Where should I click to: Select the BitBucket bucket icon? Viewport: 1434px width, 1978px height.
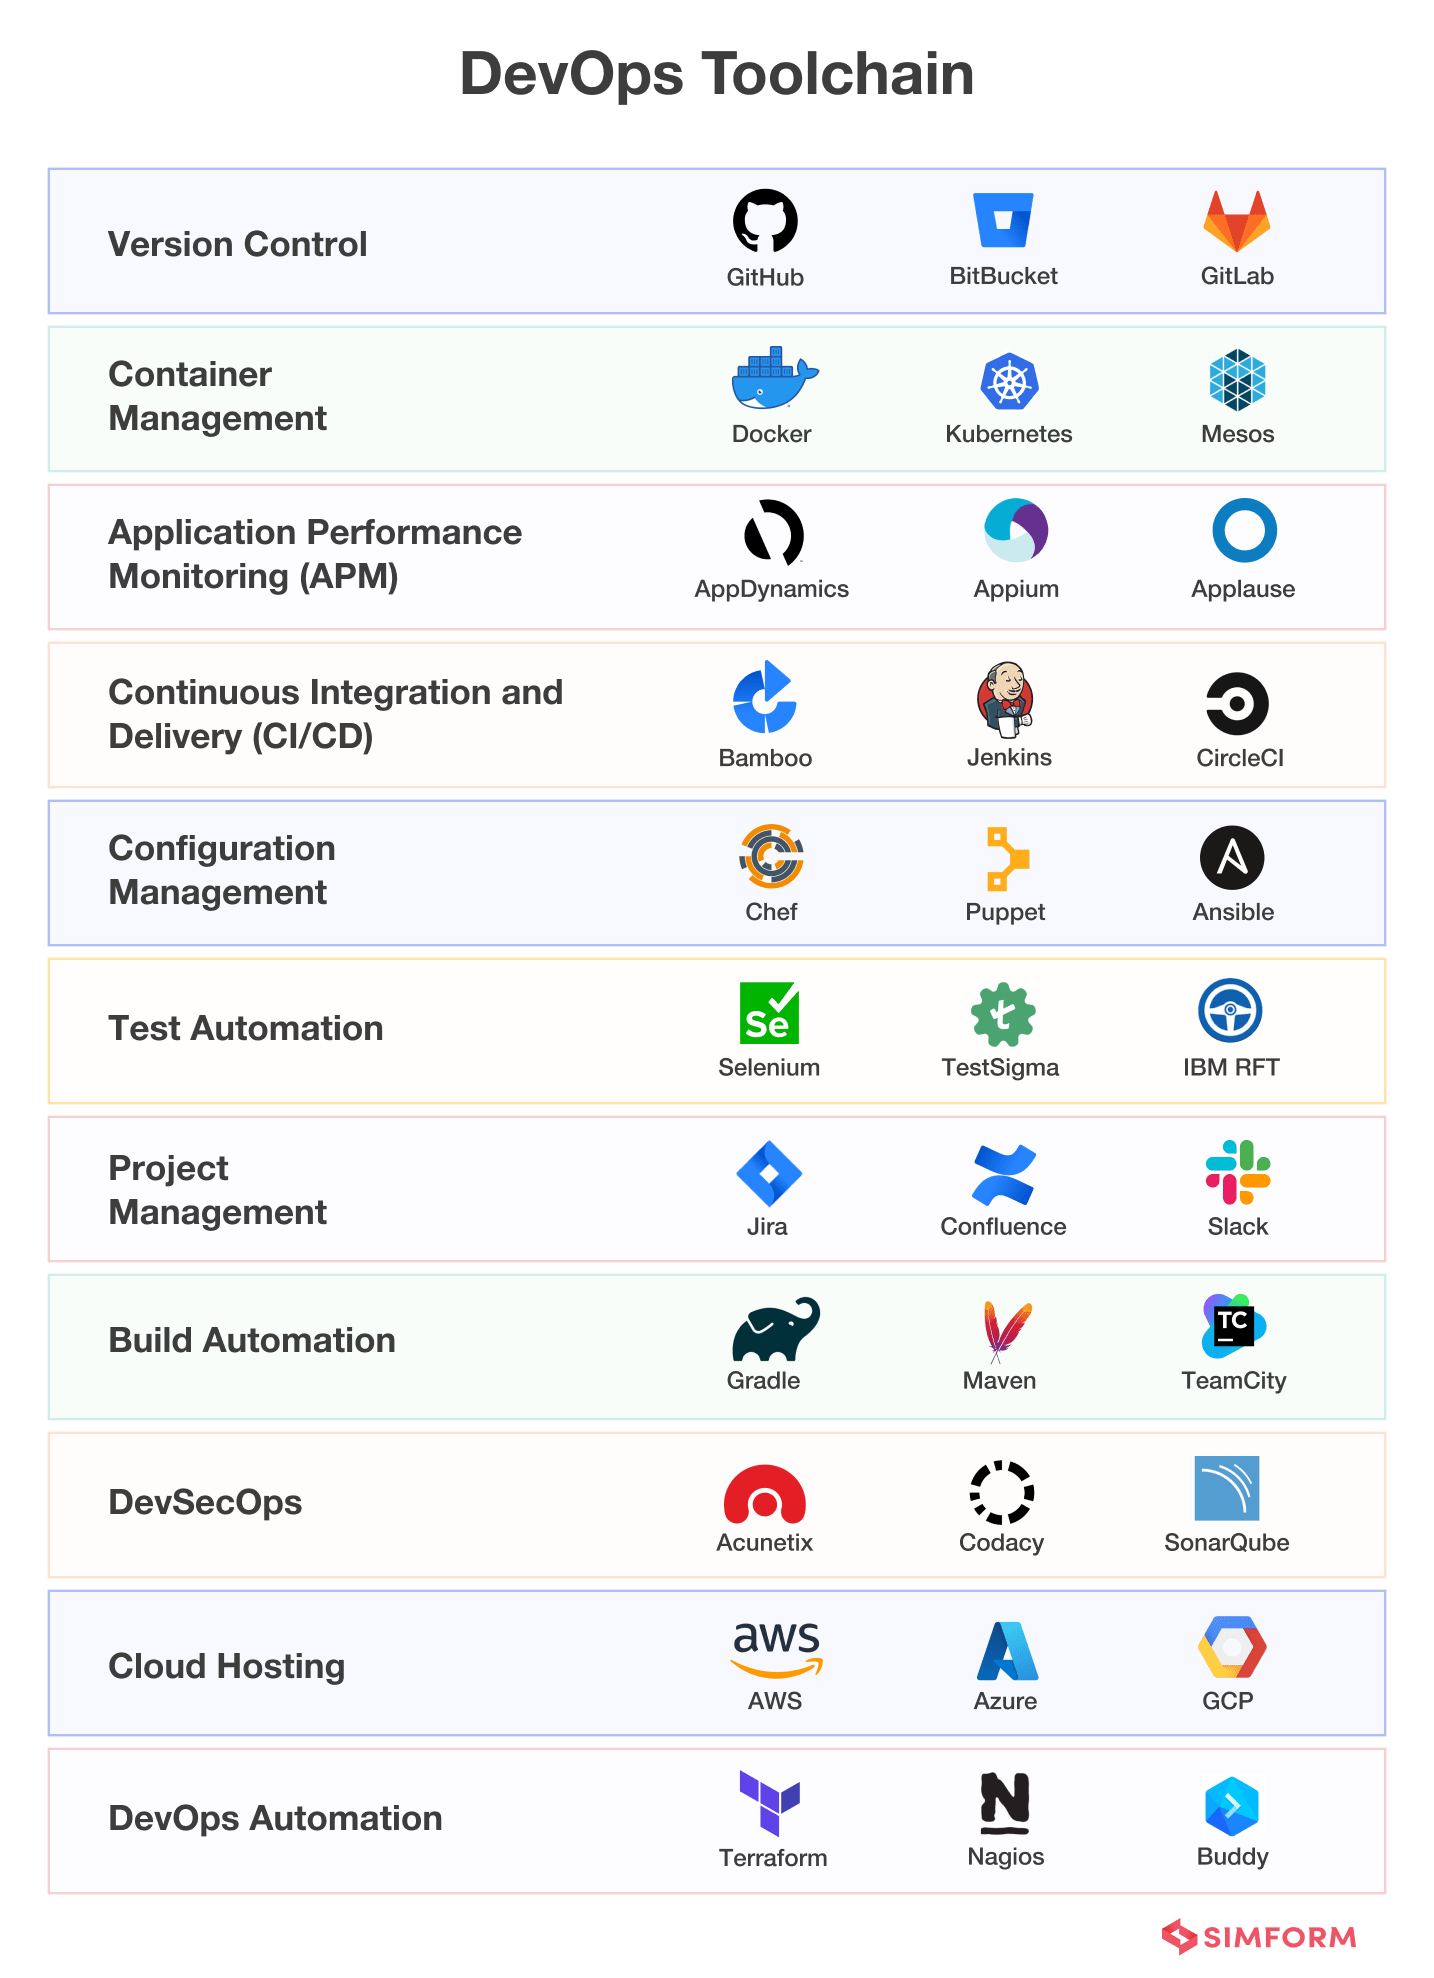coord(1003,220)
